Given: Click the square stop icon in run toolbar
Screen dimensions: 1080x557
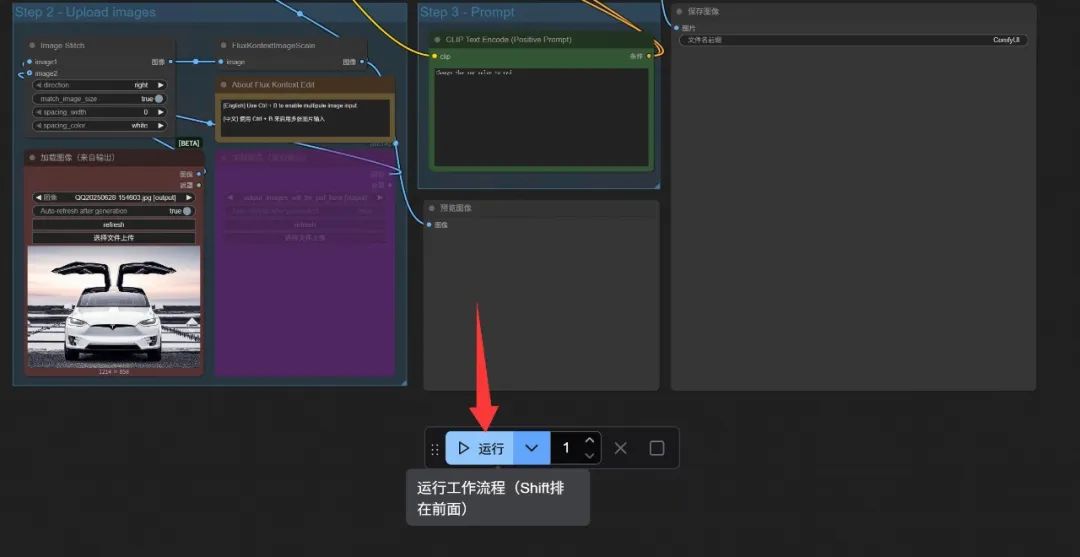Looking at the screenshot, I should [x=657, y=448].
